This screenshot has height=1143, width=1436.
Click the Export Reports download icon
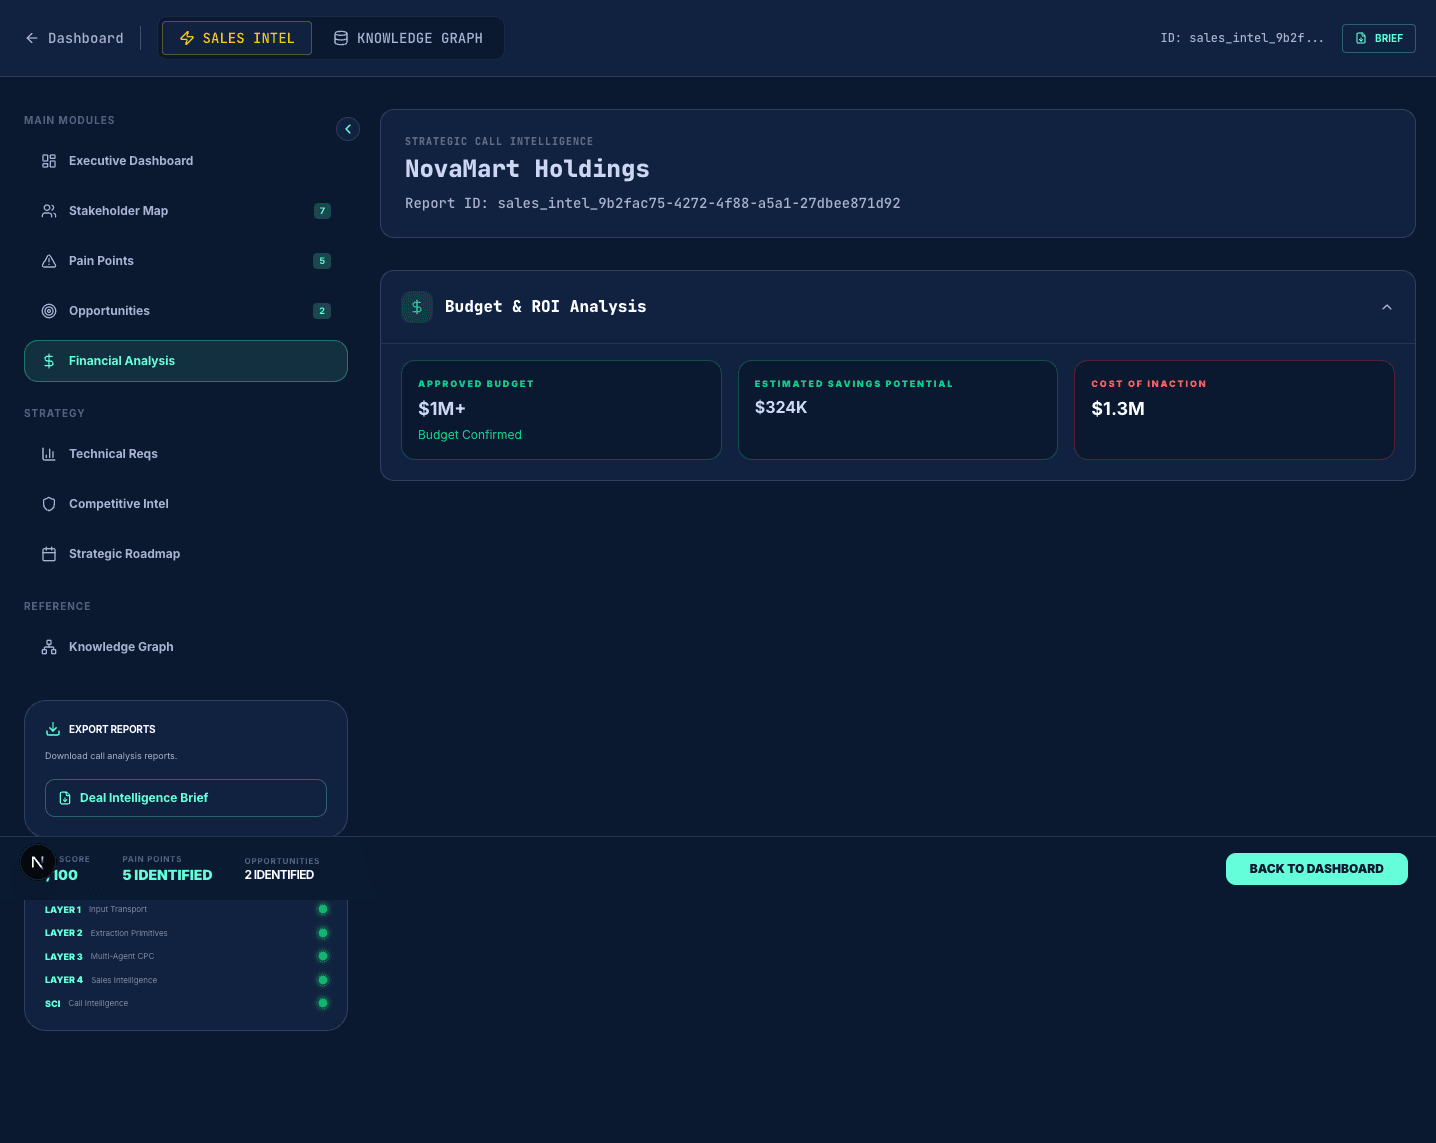[53, 729]
